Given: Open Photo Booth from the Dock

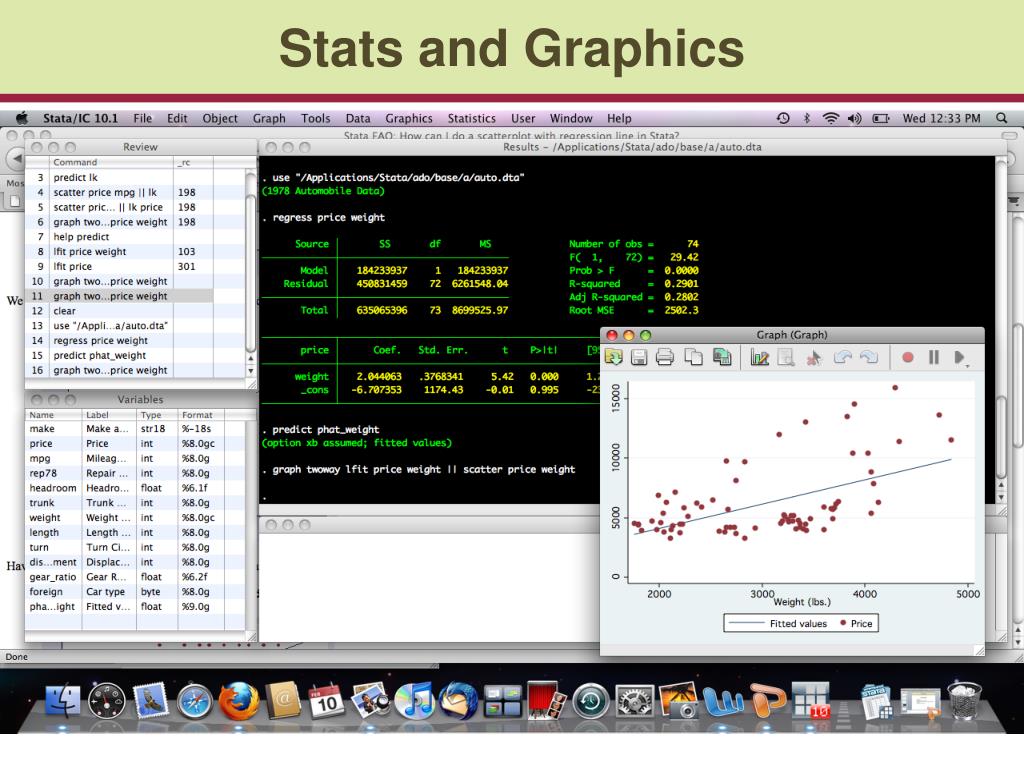Looking at the screenshot, I should (547, 701).
